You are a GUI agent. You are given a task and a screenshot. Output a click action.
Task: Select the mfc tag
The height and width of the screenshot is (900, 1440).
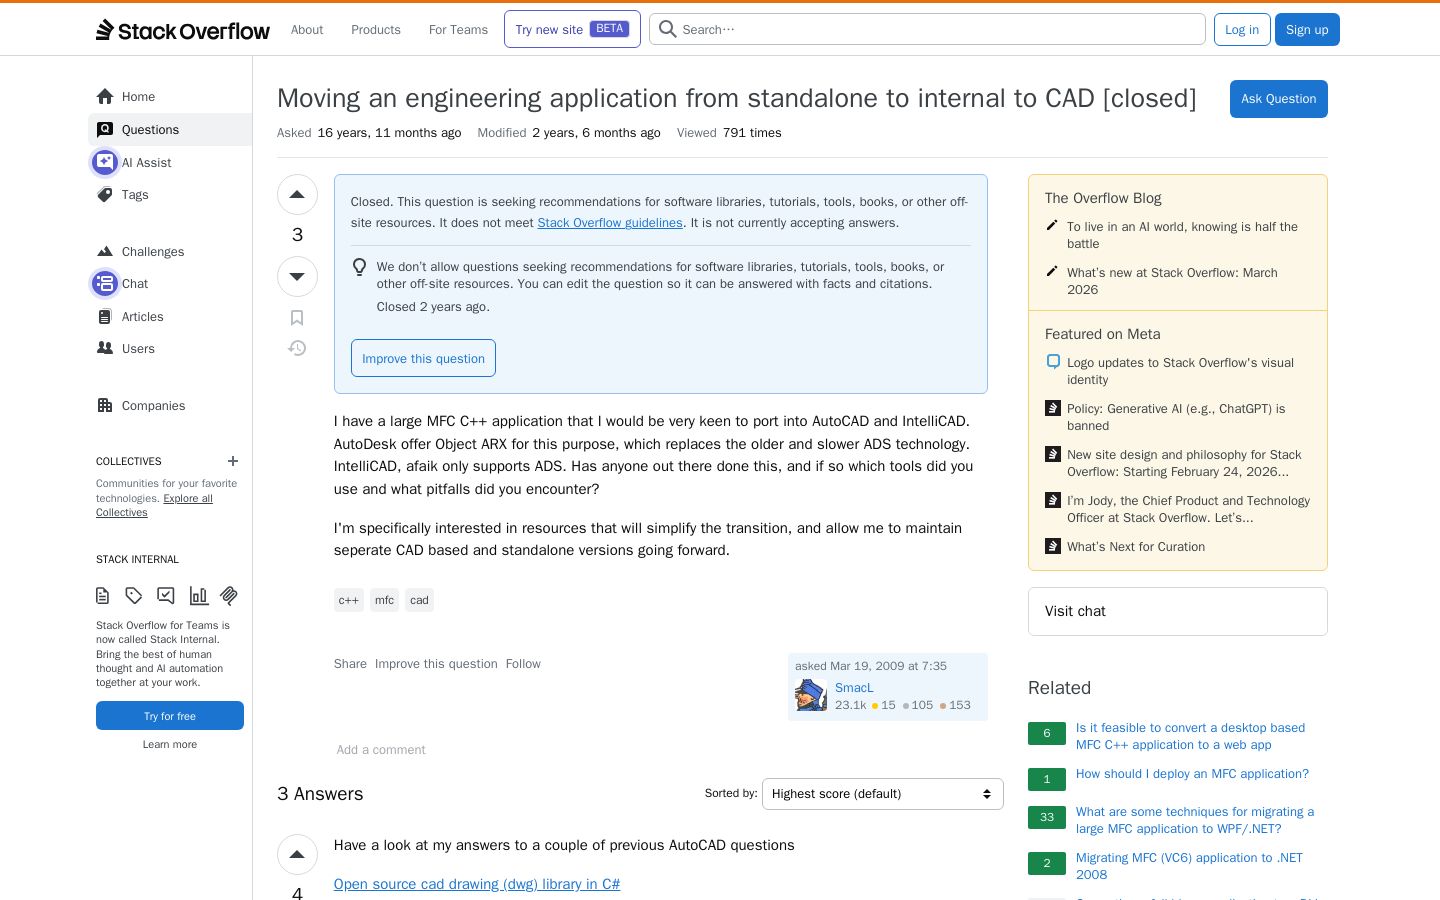384,600
